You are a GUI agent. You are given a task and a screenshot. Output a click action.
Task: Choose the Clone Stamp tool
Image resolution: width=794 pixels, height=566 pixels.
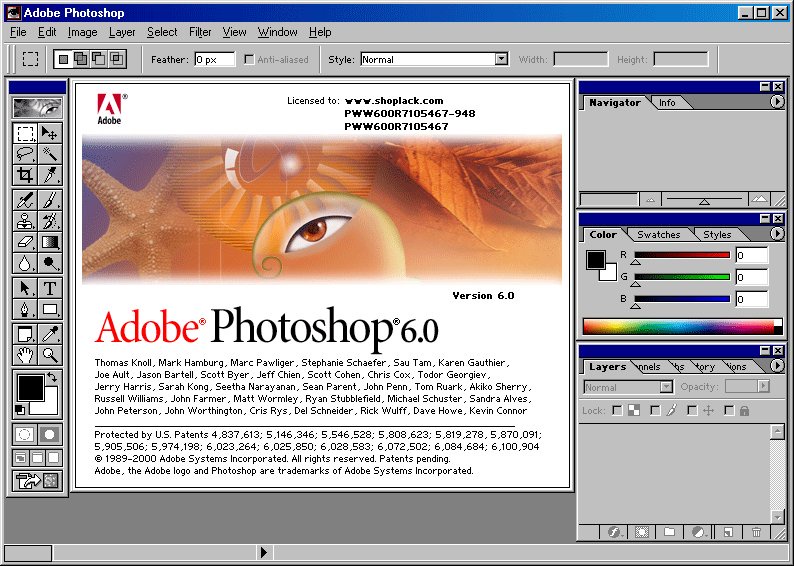coord(25,221)
